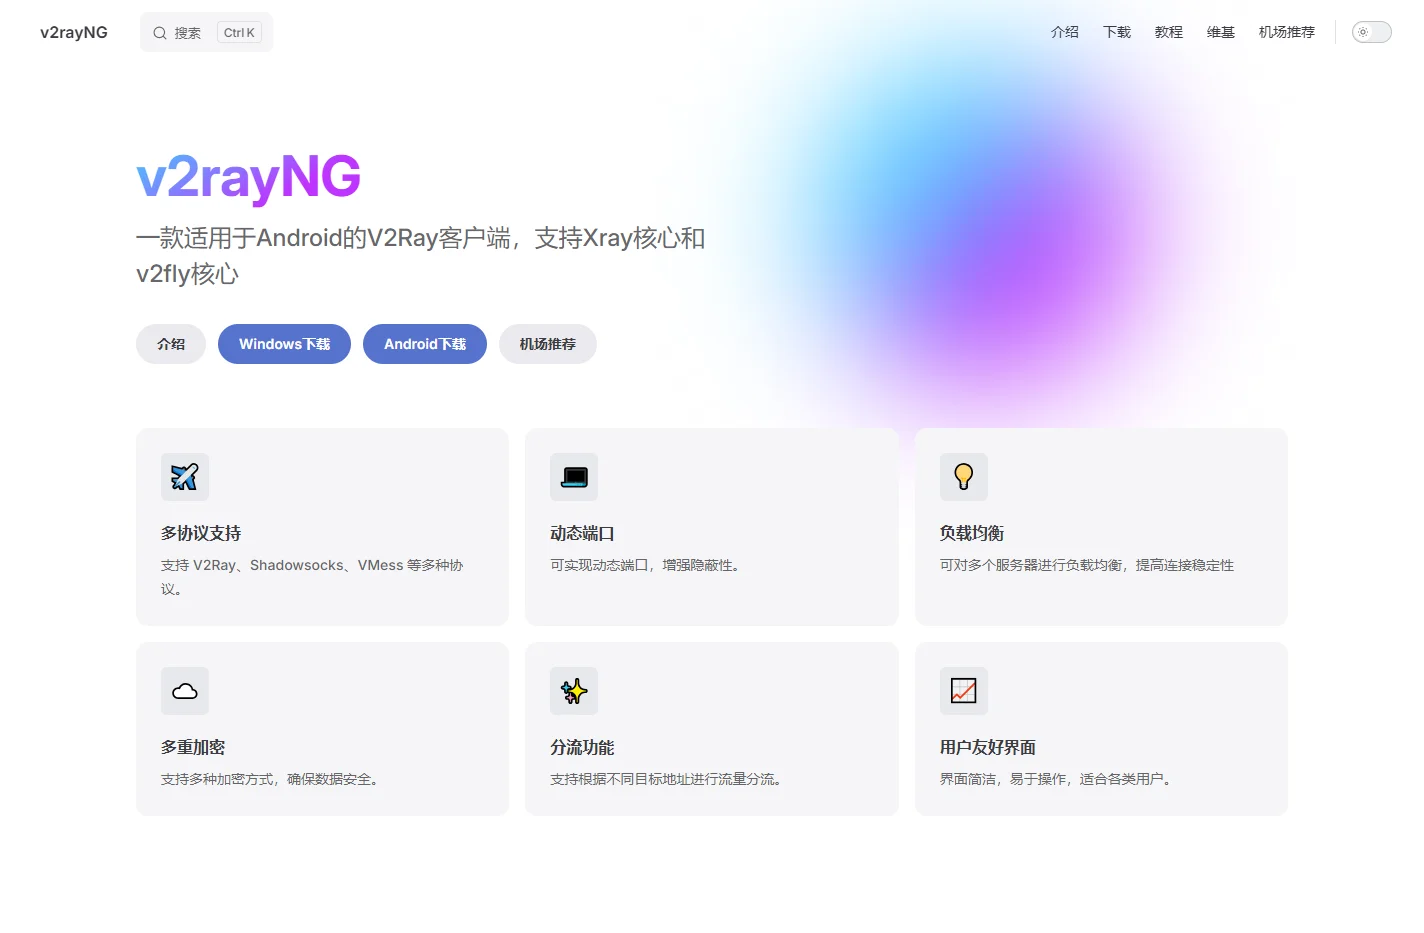Click the 动态端口 card title
Screen dimensions: 1424x933
[582, 533]
